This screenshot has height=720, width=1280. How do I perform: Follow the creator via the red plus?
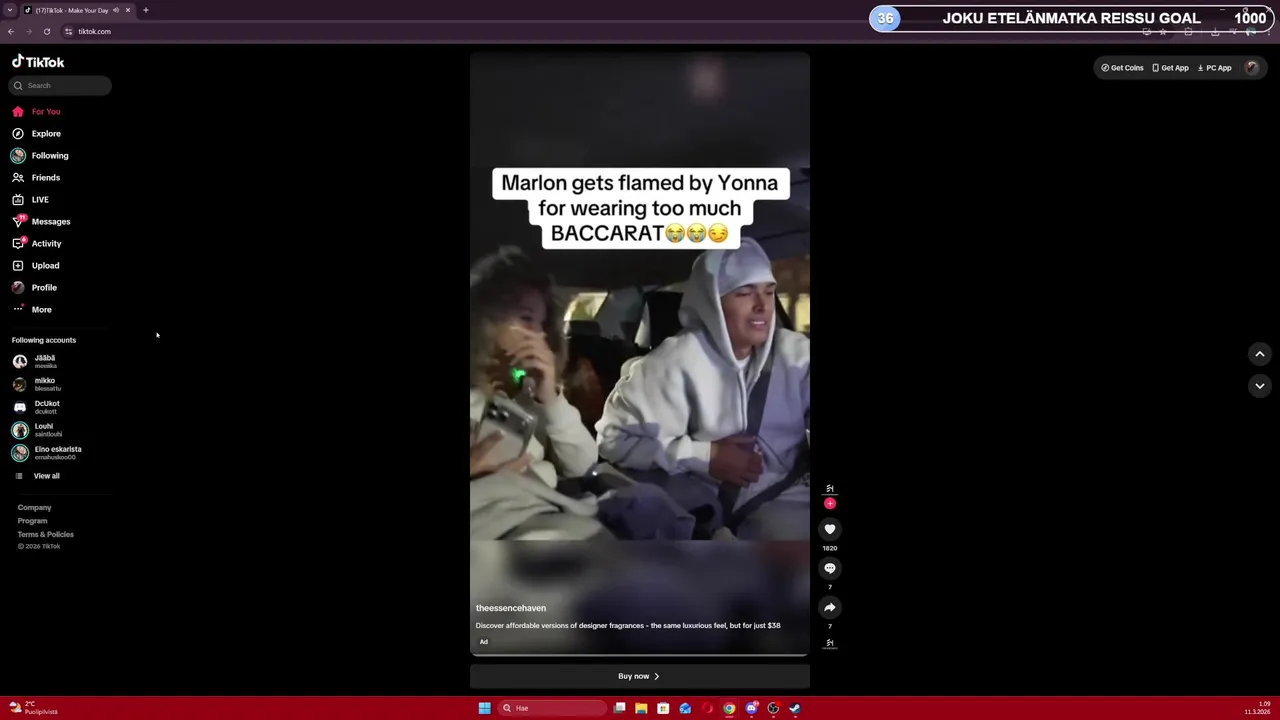pyautogui.click(x=830, y=504)
